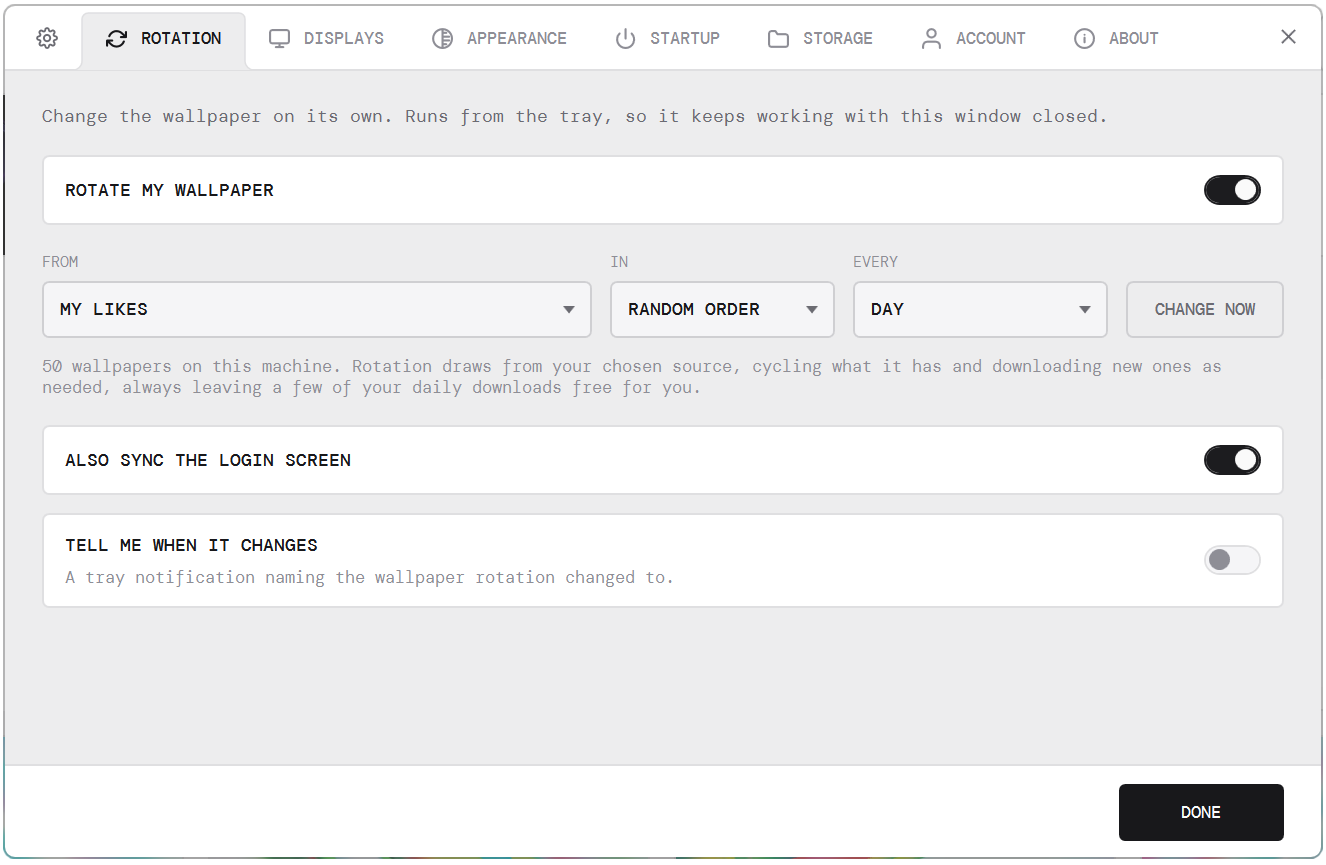The image size is (1326, 865).
Task: Turn off Also Sync the Login Screen
Action: pyautogui.click(x=1232, y=460)
